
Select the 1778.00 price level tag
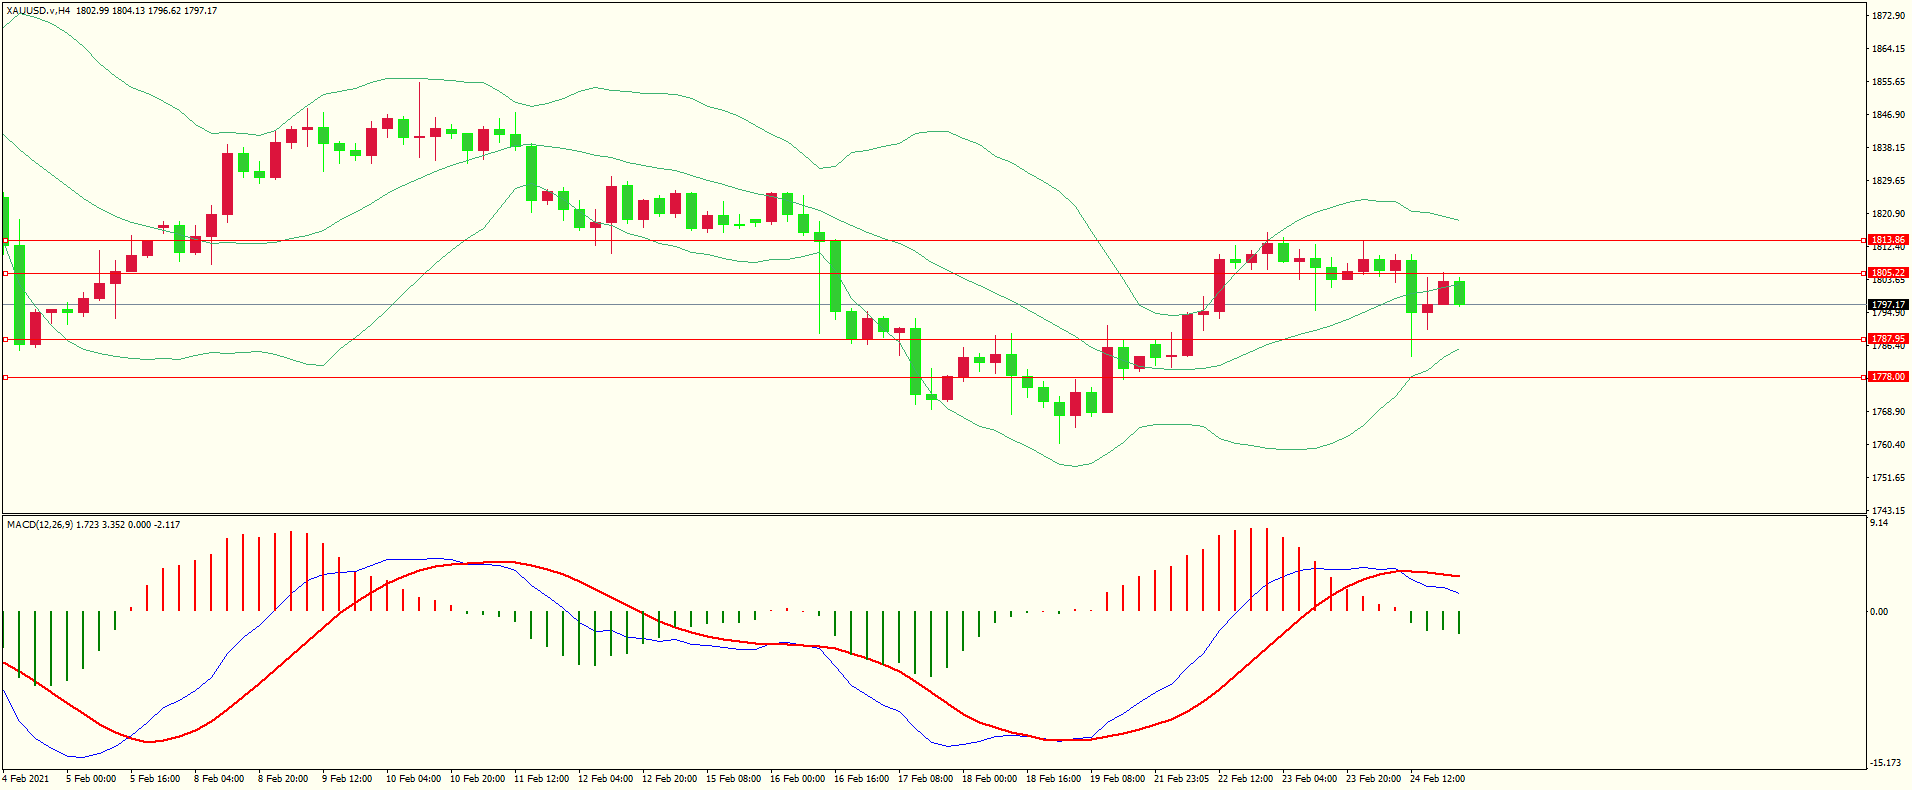point(1889,377)
